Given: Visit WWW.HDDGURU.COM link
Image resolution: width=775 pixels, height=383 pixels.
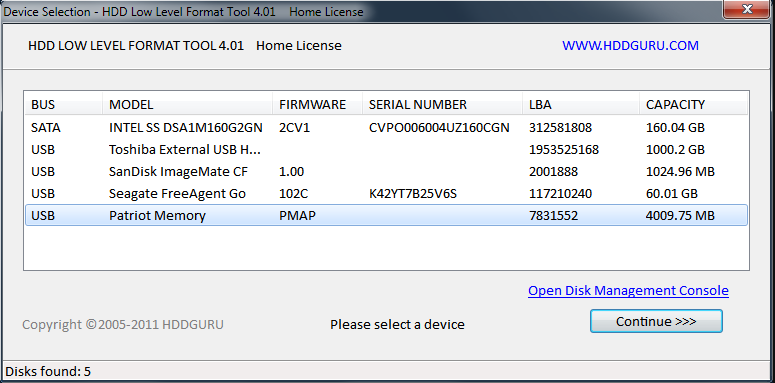Looking at the screenshot, I should click(630, 45).
